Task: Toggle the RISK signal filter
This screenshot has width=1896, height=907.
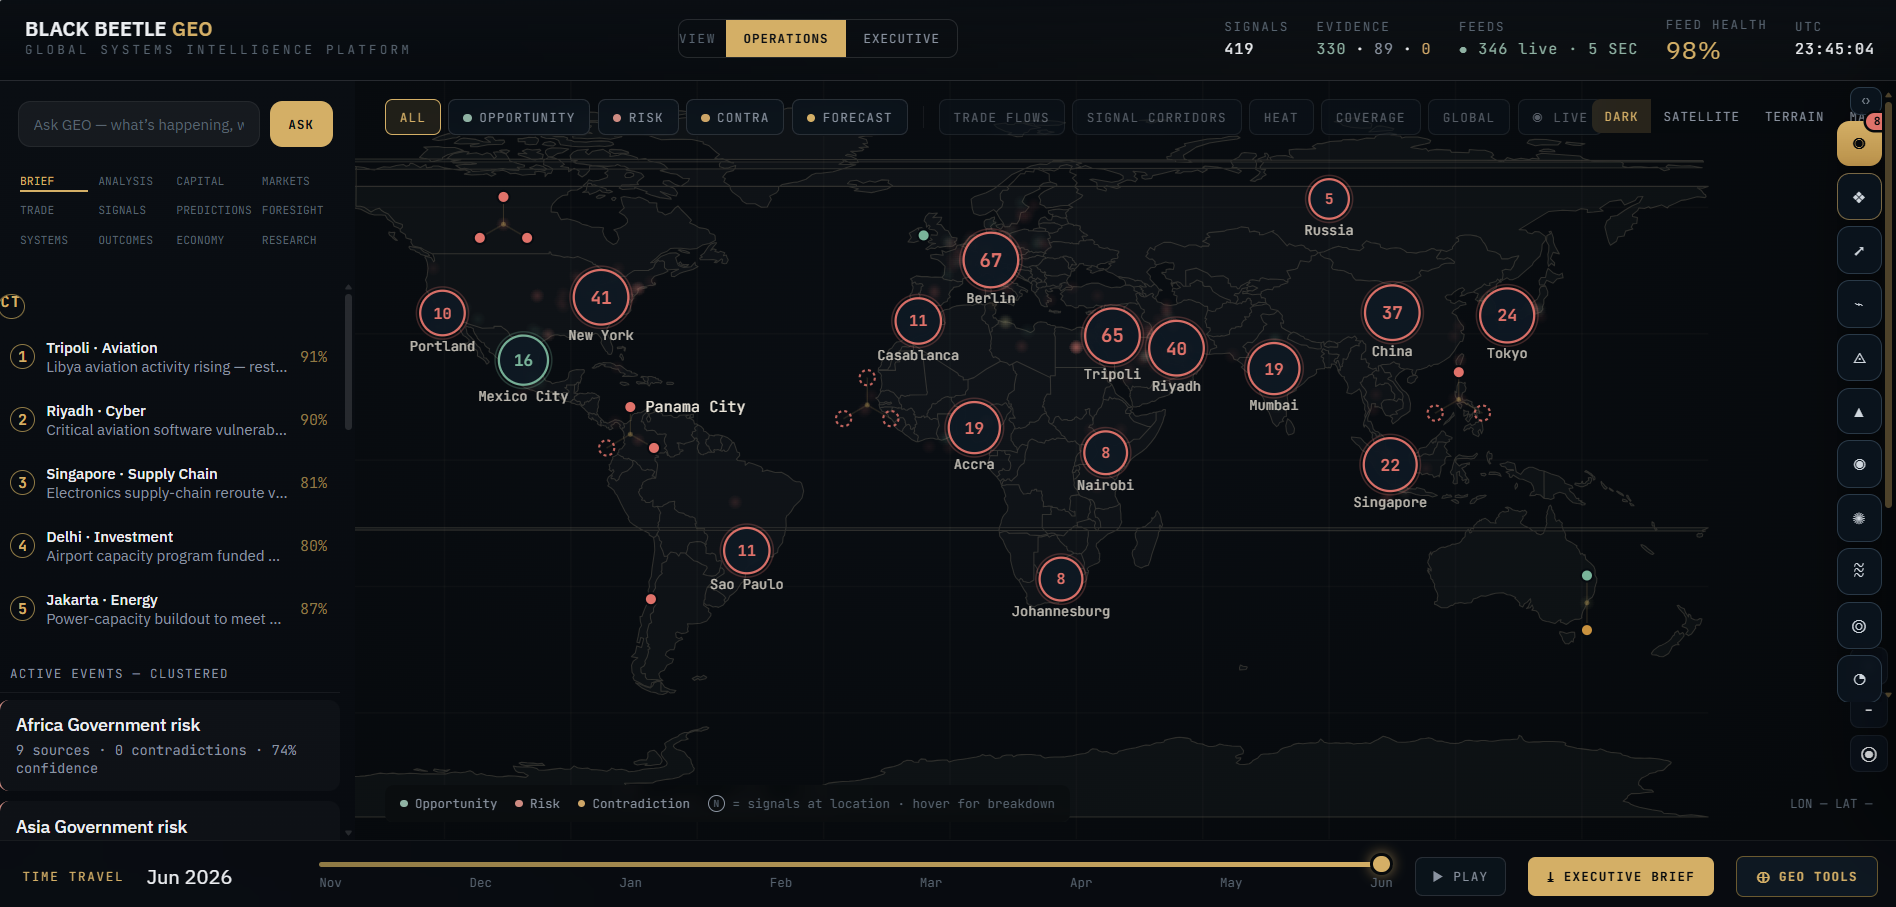Action: coord(638,117)
